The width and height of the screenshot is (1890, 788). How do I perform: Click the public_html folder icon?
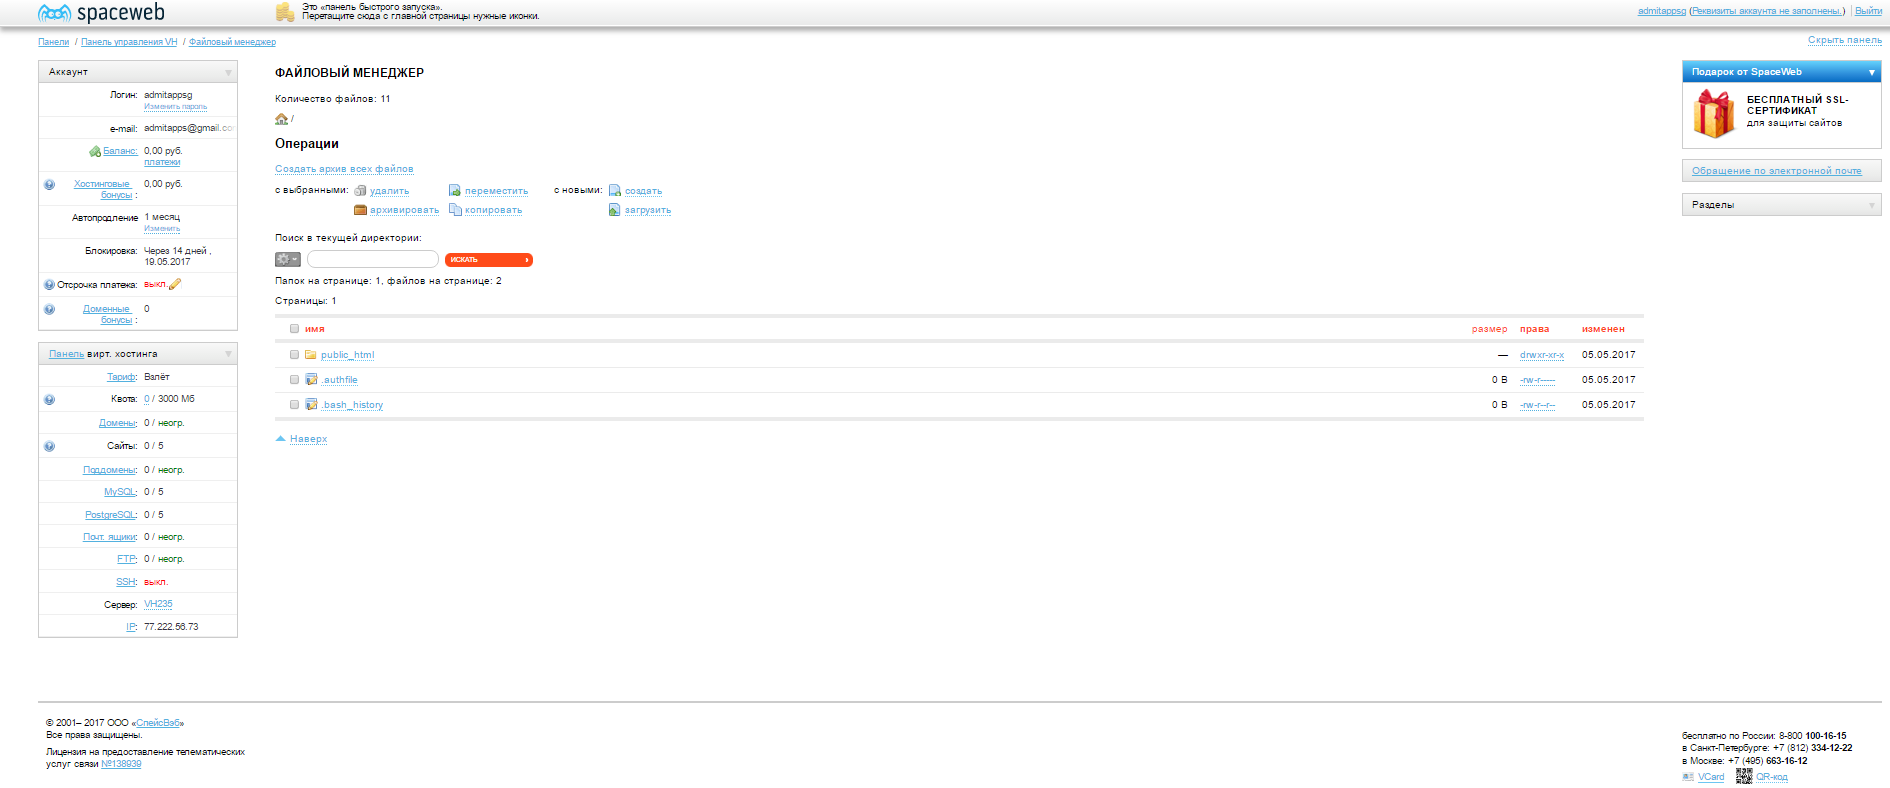pos(311,355)
